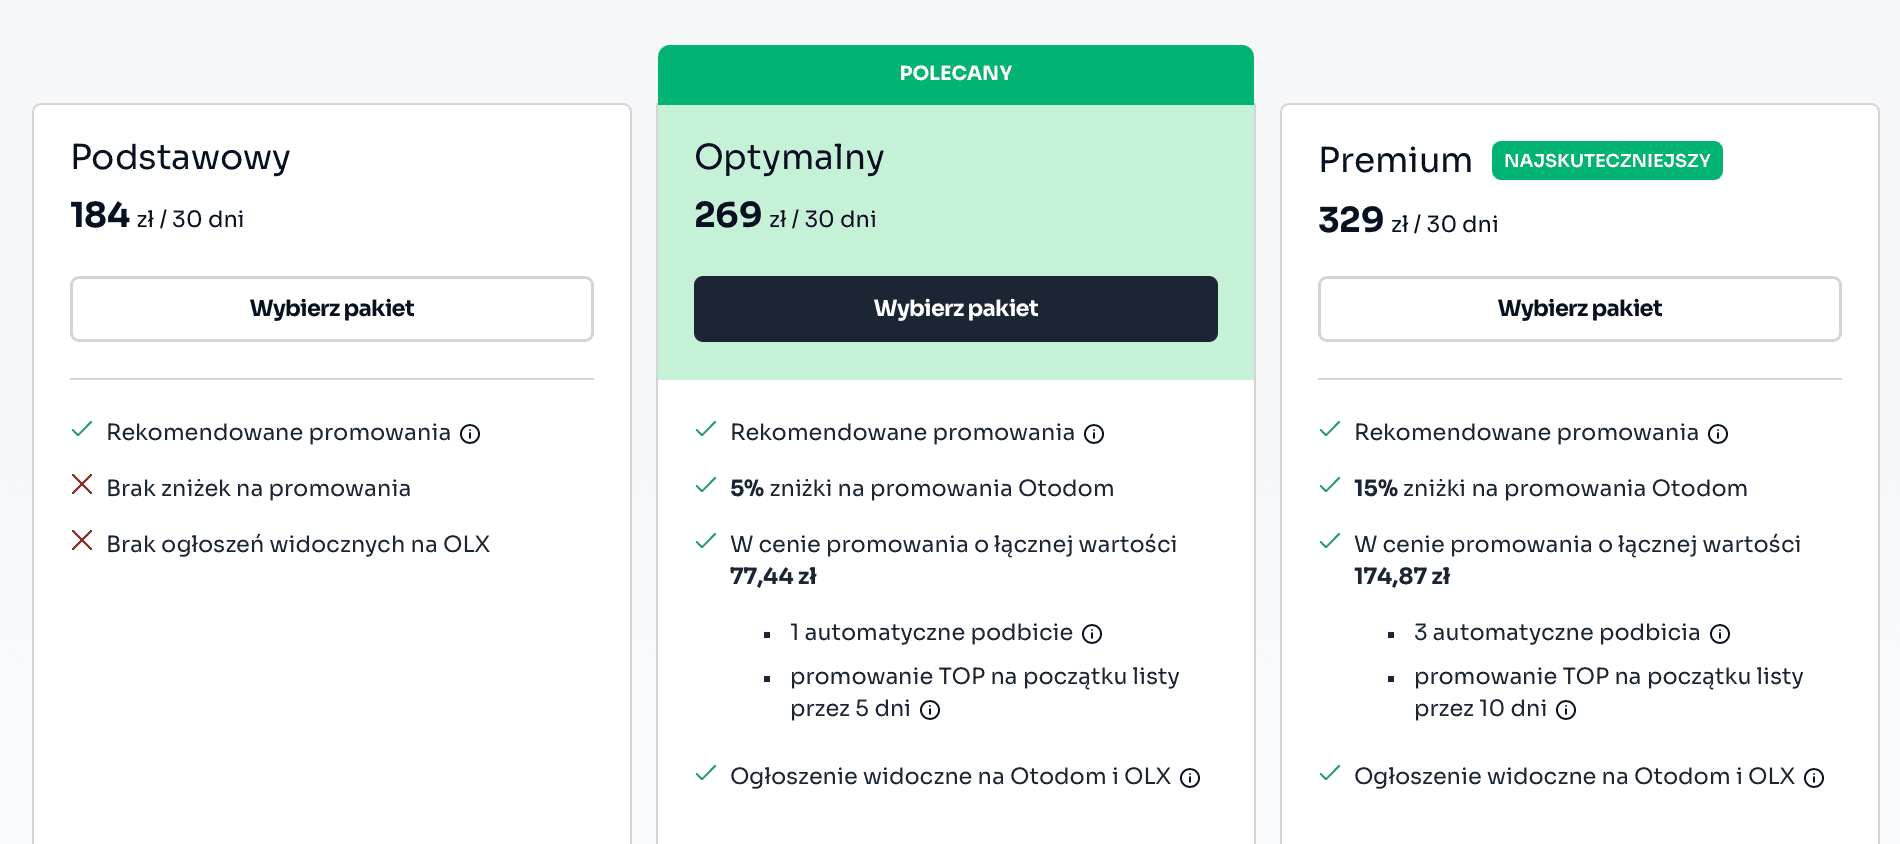Click the Podstawowy plan title
The height and width of the screenshot is (844, 1900).
181,157
